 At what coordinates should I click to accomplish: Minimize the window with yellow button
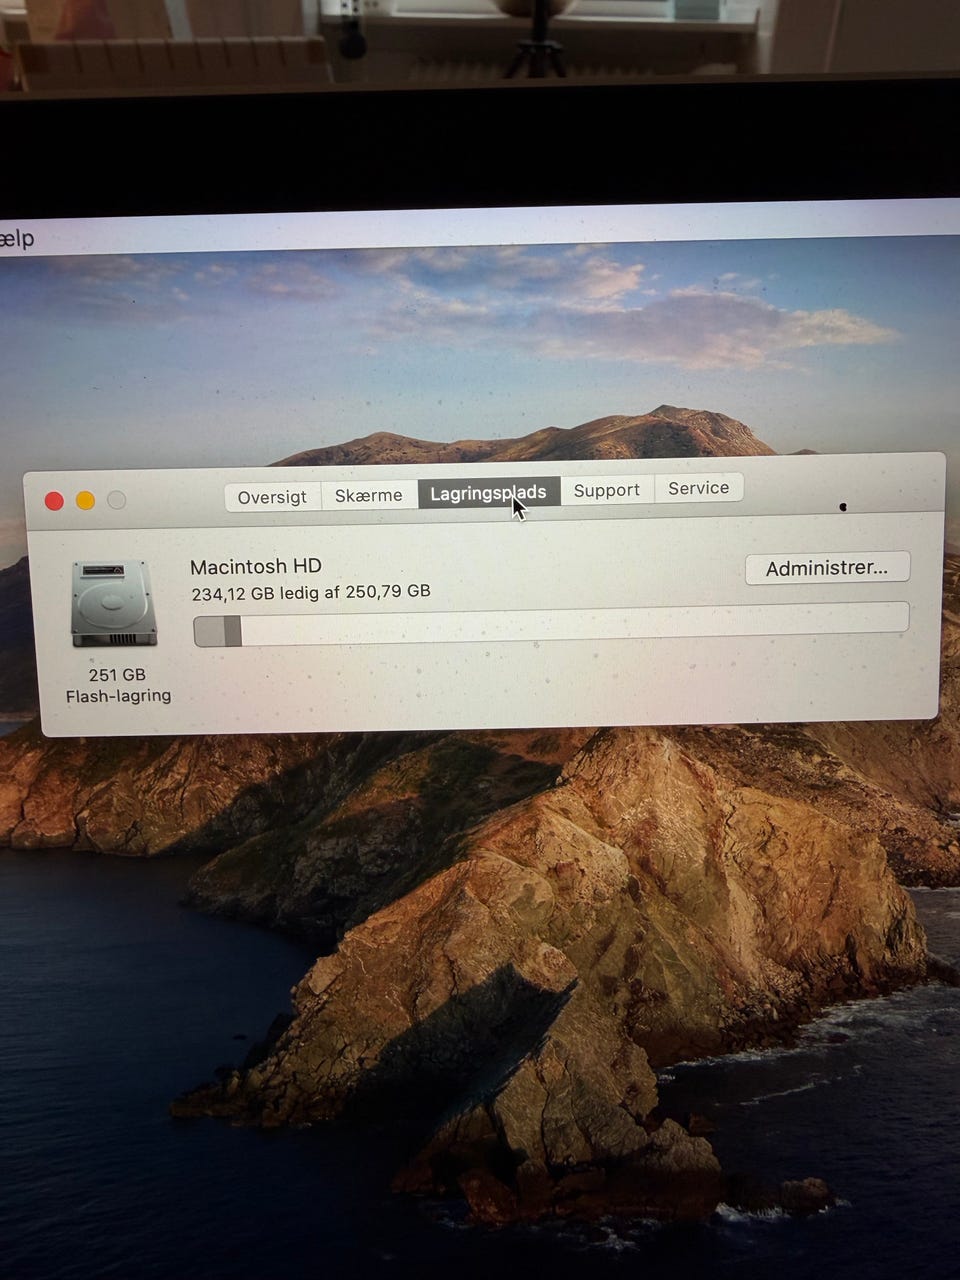pyautogui.click(x=85, y=500)
